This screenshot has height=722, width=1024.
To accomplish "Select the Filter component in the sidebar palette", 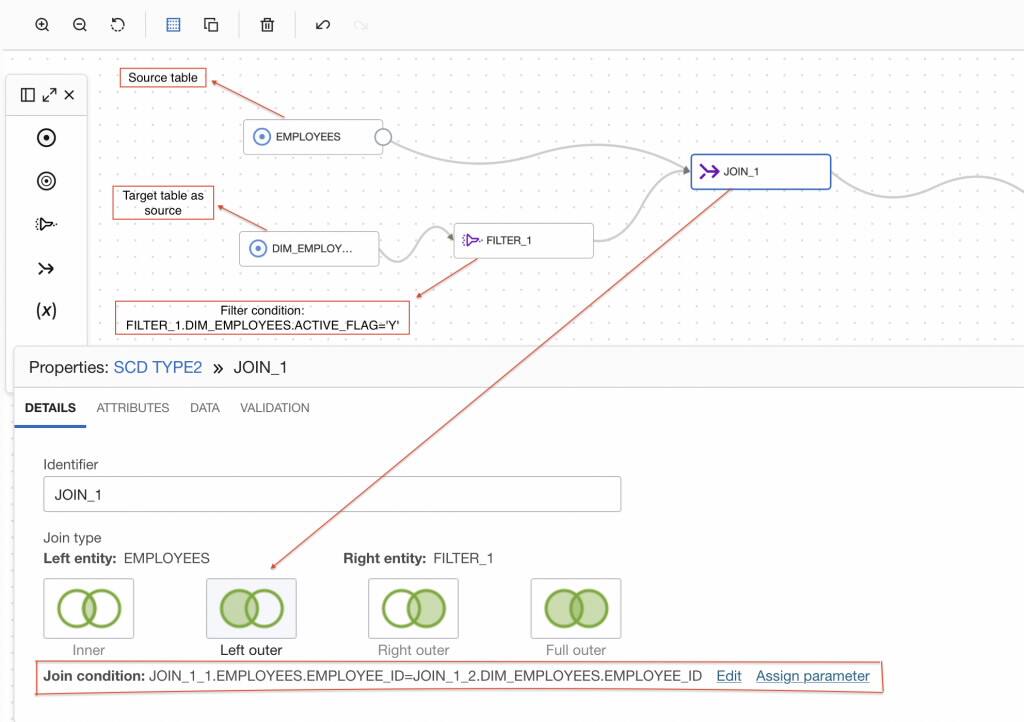I will pos(46,224).
